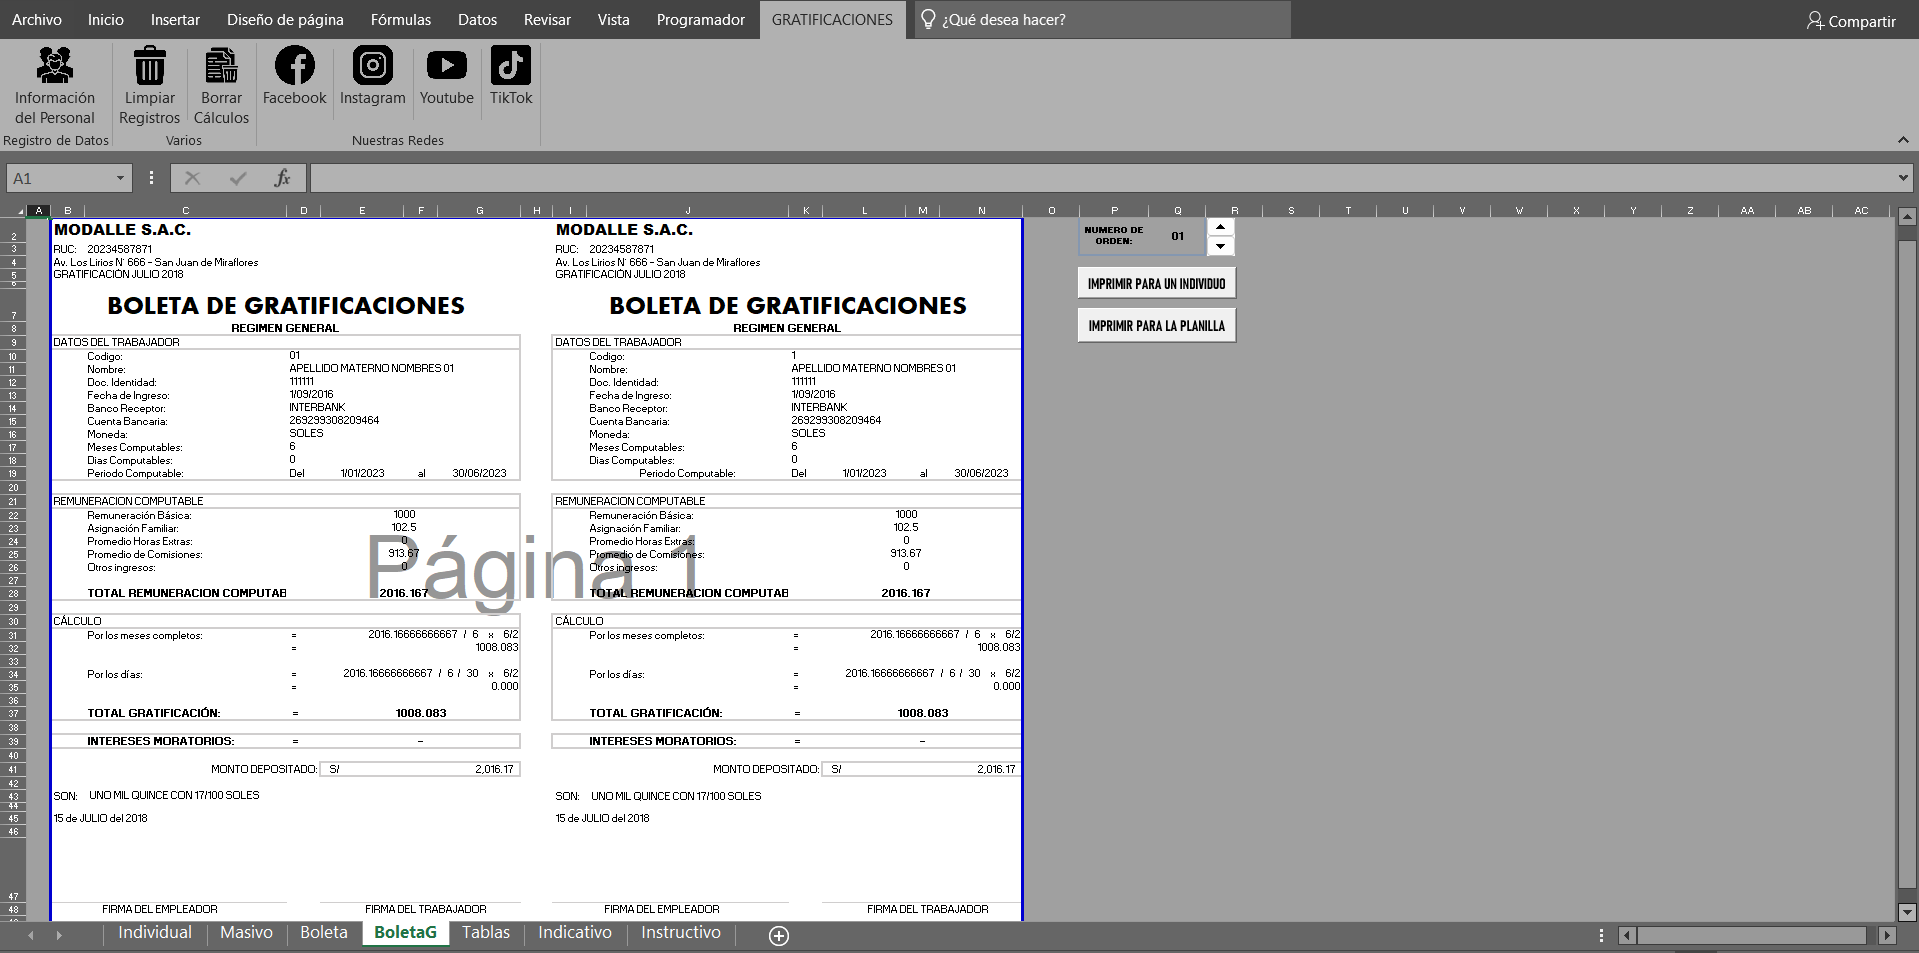The width and height of the screenshot is (1919, 953).
Task: Open the Facebook link icon
Action: [x=294, y=66]
